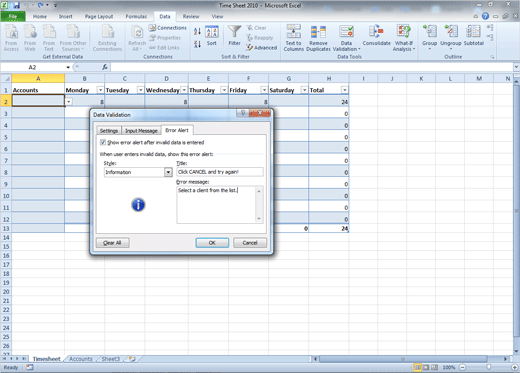The height and width of the screenshot is (373, 520).
Task: Click the Clear All button
Action: click(112, 243)
